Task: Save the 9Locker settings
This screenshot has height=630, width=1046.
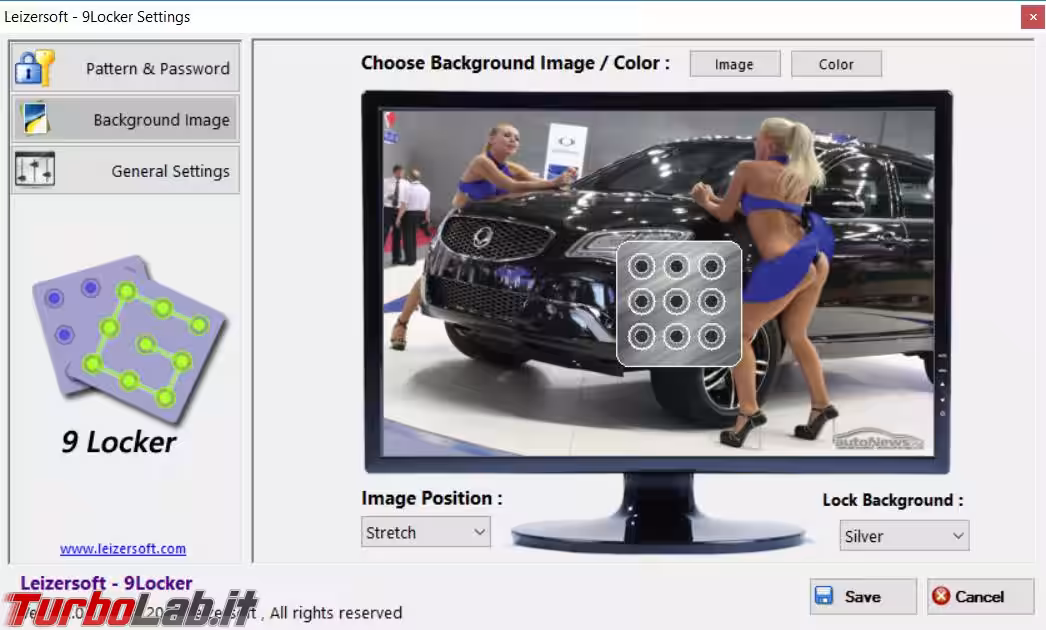Action: tap(863, 596)
